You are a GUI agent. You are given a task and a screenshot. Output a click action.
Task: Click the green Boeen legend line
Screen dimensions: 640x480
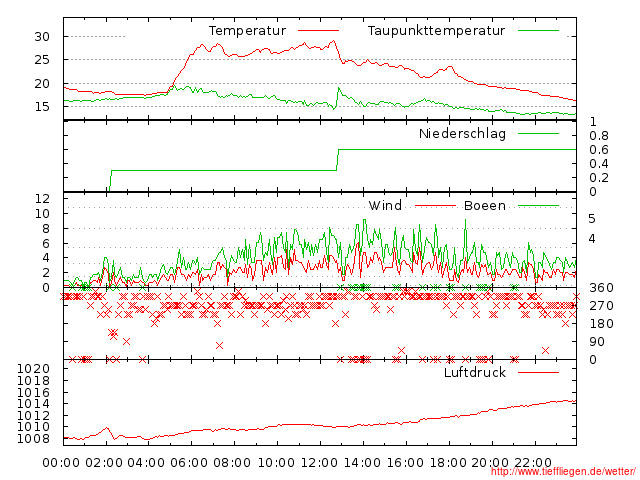538,206
